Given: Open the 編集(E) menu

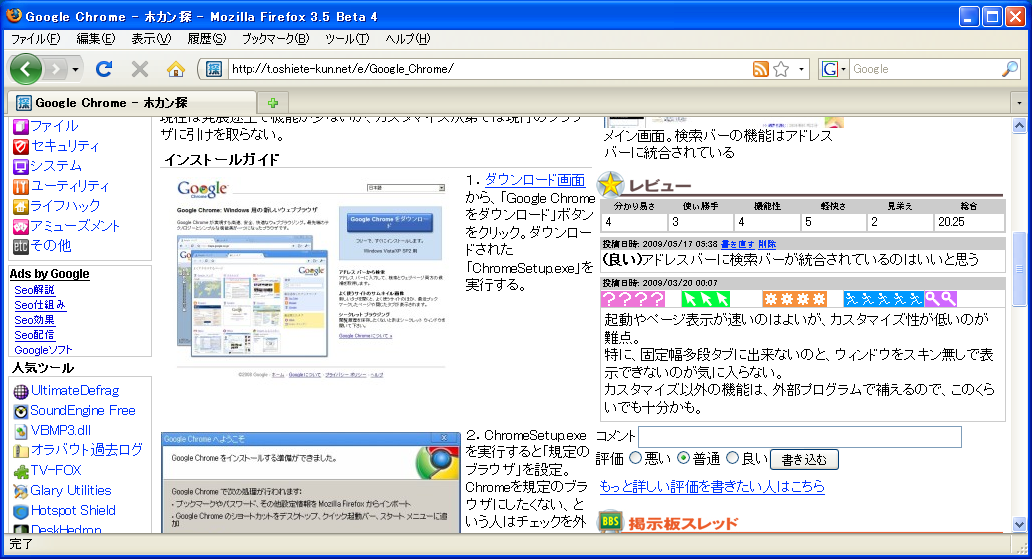Looking at the screenshot, I should 95,39.
